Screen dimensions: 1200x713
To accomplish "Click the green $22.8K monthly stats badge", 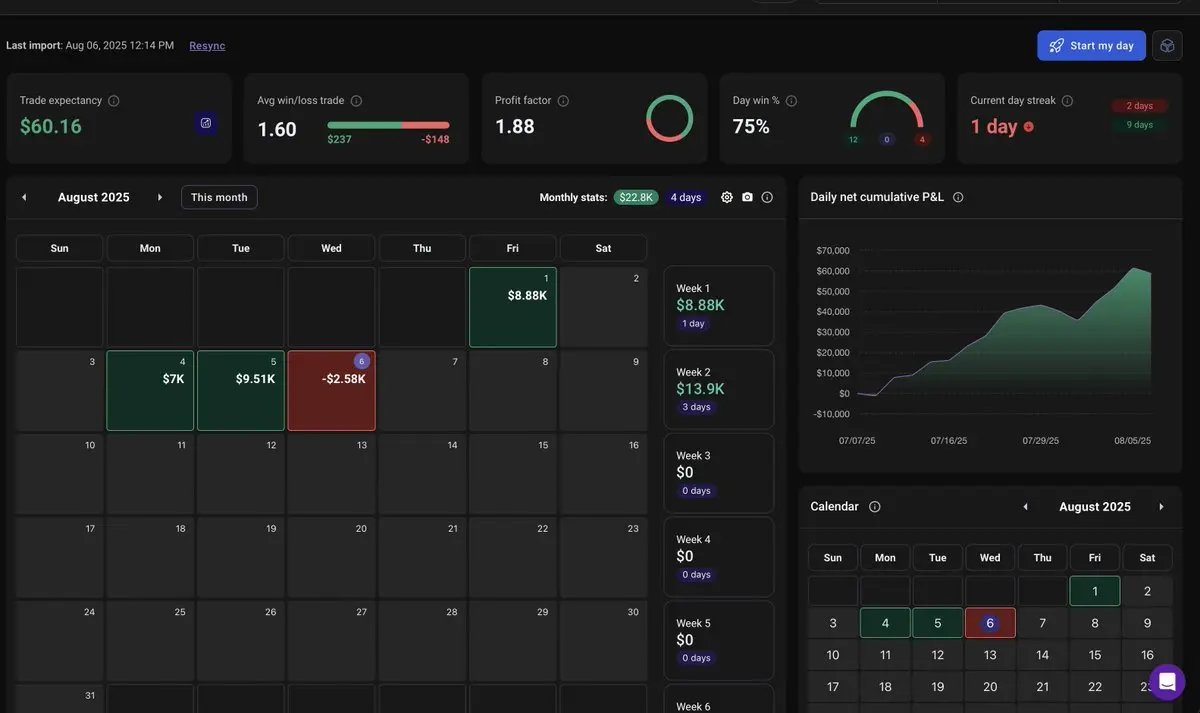I will click(635, 197).
